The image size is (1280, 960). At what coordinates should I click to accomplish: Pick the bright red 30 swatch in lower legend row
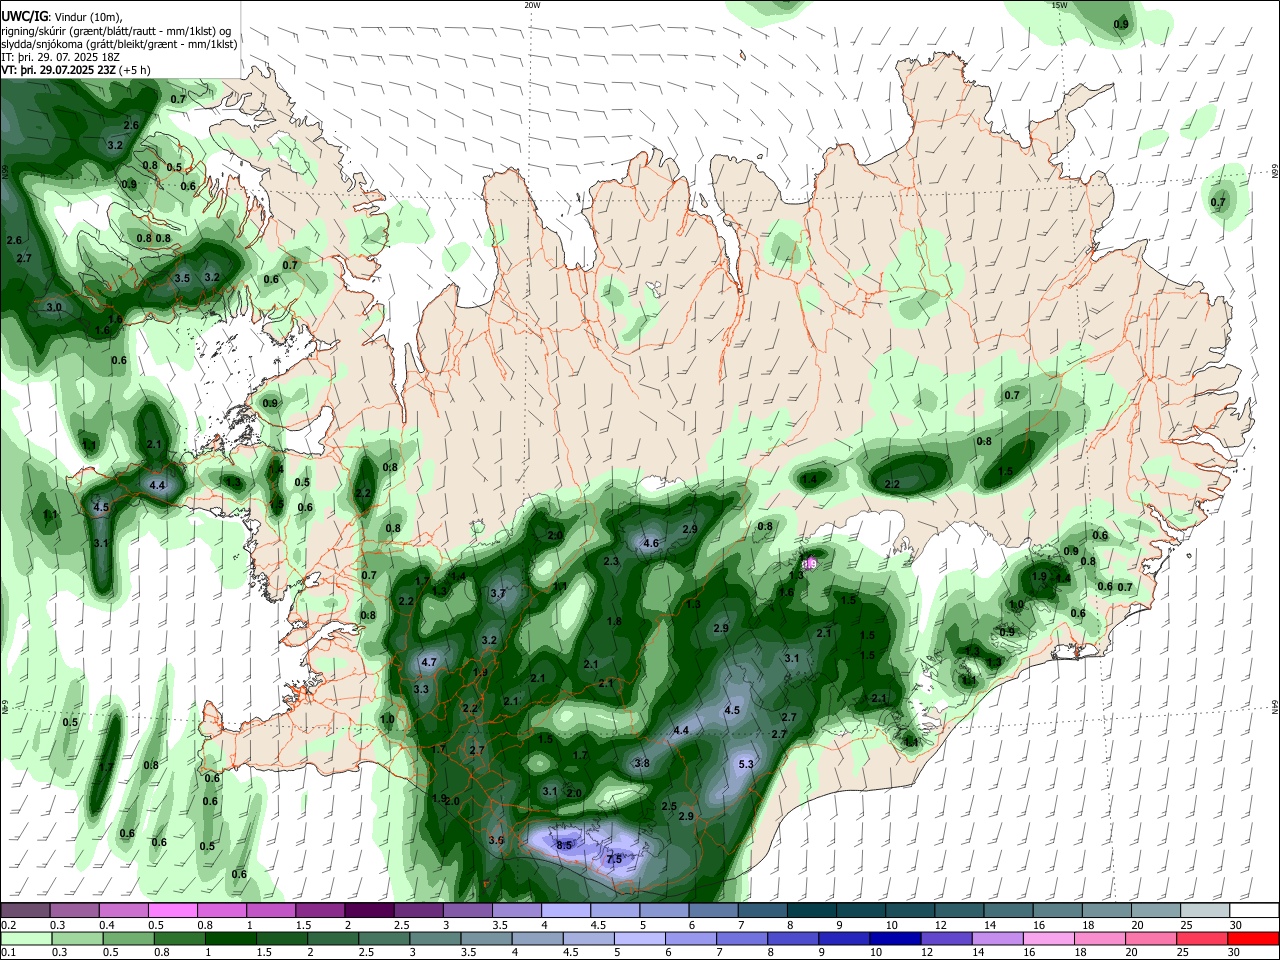coord(1254,938)
